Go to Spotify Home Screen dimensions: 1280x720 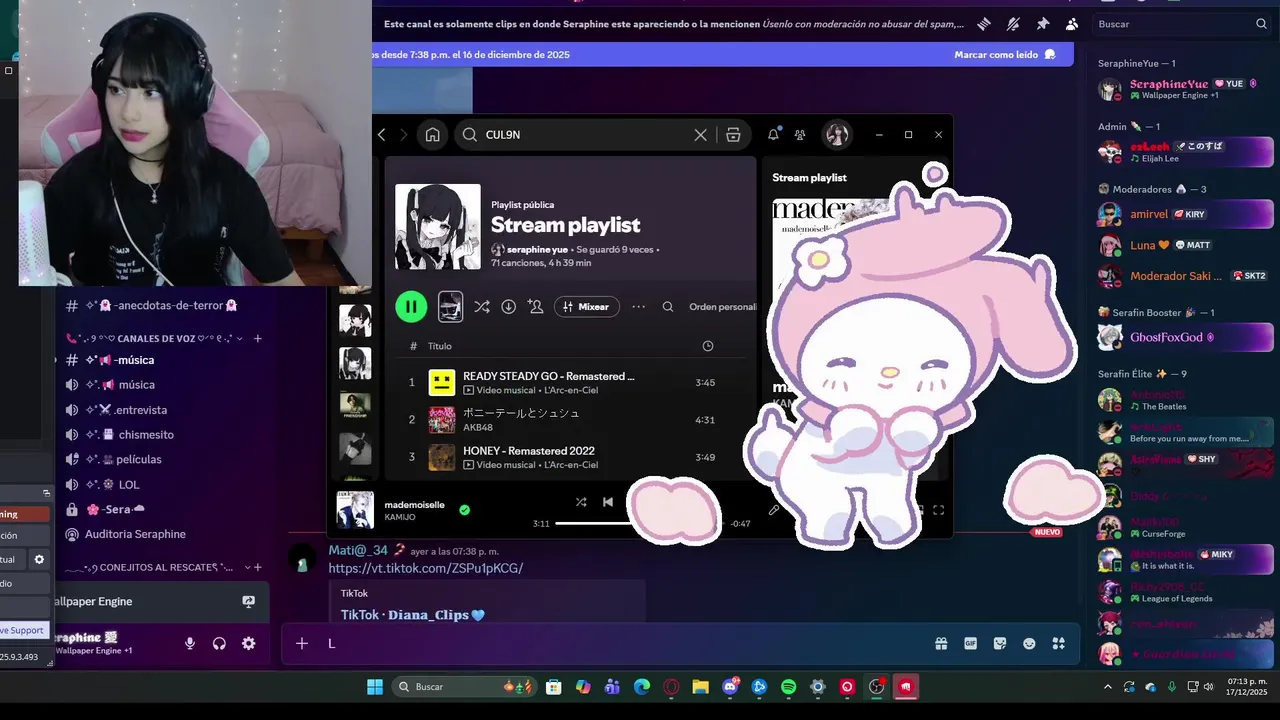coord(432,134)
